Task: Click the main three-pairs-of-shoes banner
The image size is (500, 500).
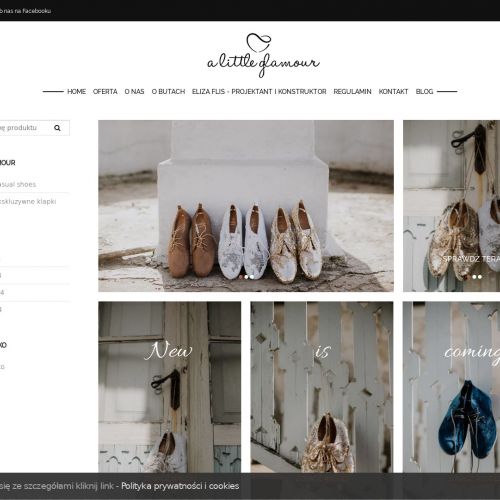Action: click(246, 206)
